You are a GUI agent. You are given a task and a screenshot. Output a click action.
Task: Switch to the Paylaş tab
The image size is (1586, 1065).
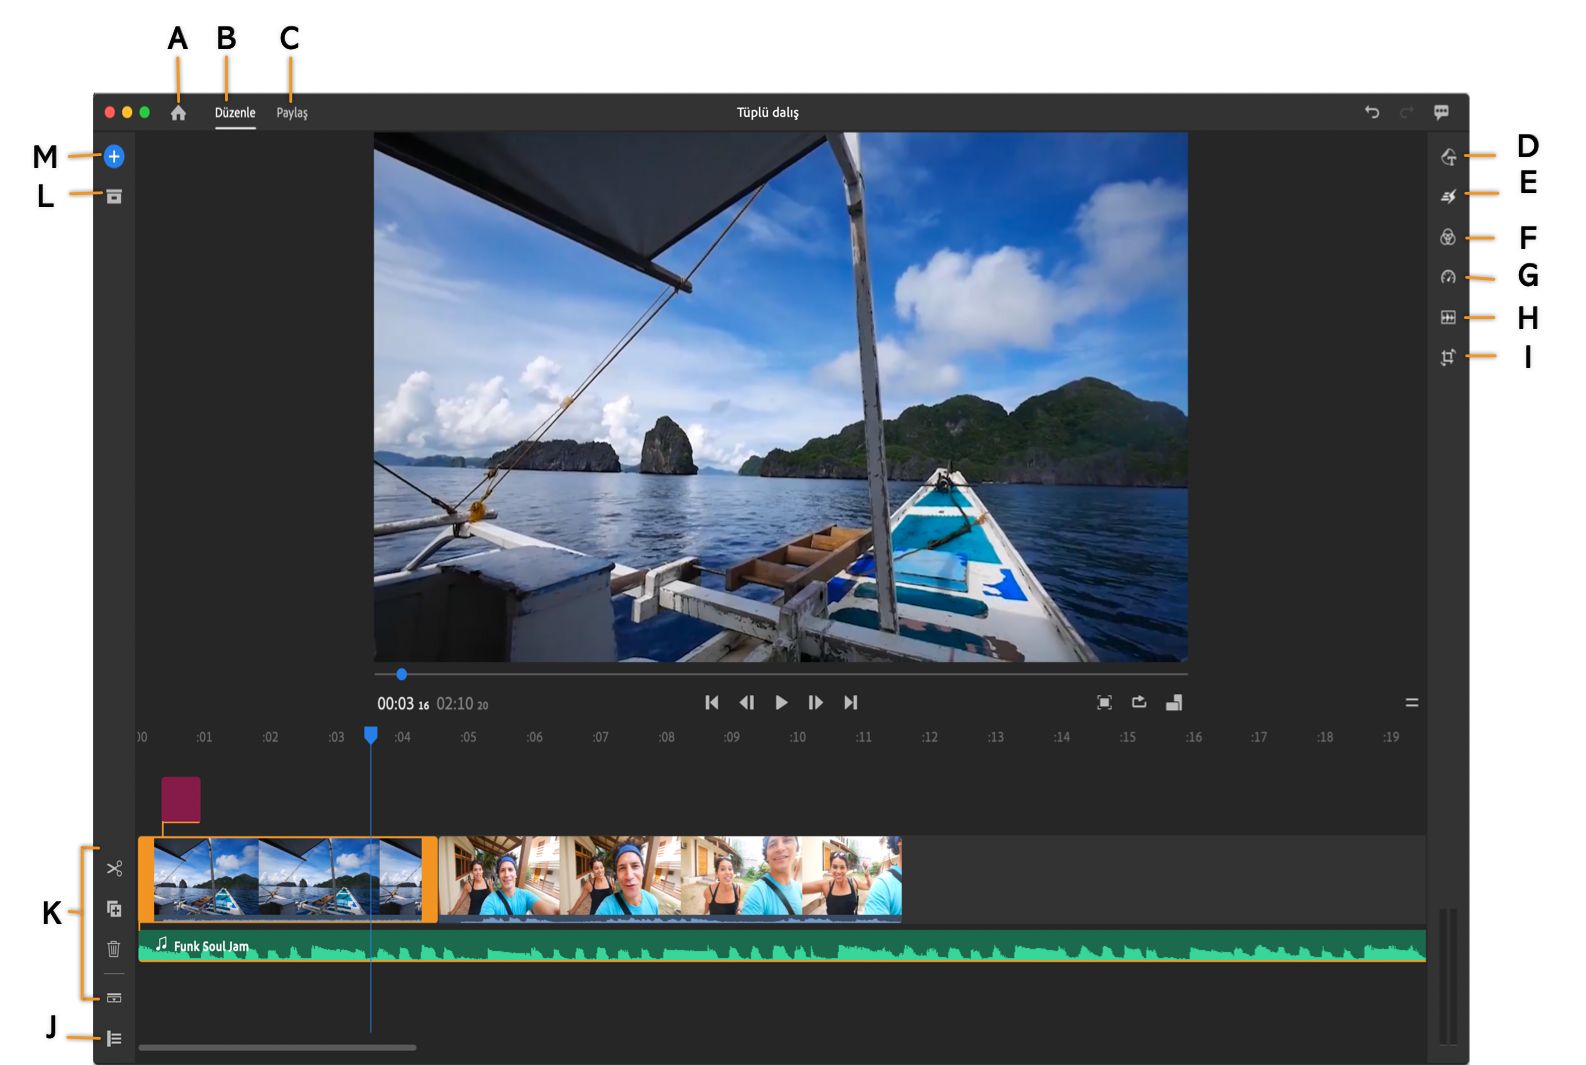point(292,113)
